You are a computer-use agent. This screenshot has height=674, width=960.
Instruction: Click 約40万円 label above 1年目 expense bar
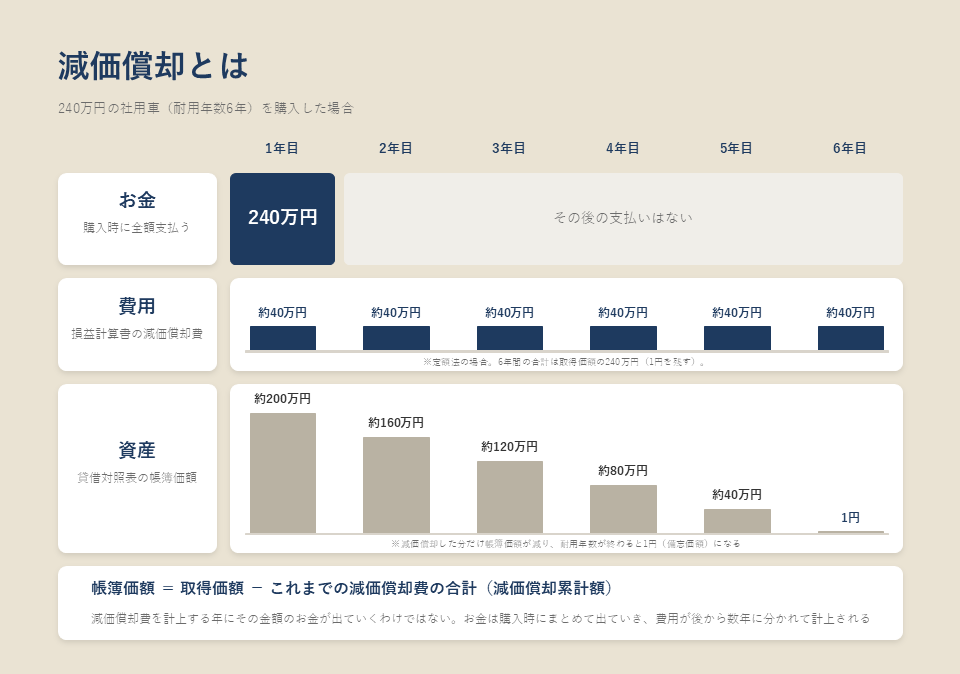click(x=282, y=313)
